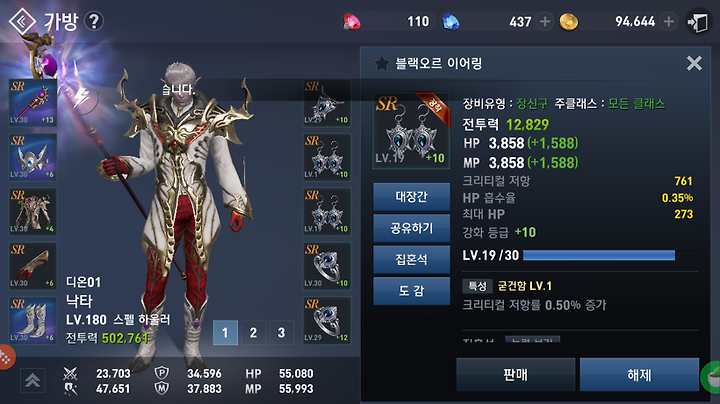Expand the stats panel with up chevrons
The image size is (720, 404).
pyautogui.click(x=33, y=380)
